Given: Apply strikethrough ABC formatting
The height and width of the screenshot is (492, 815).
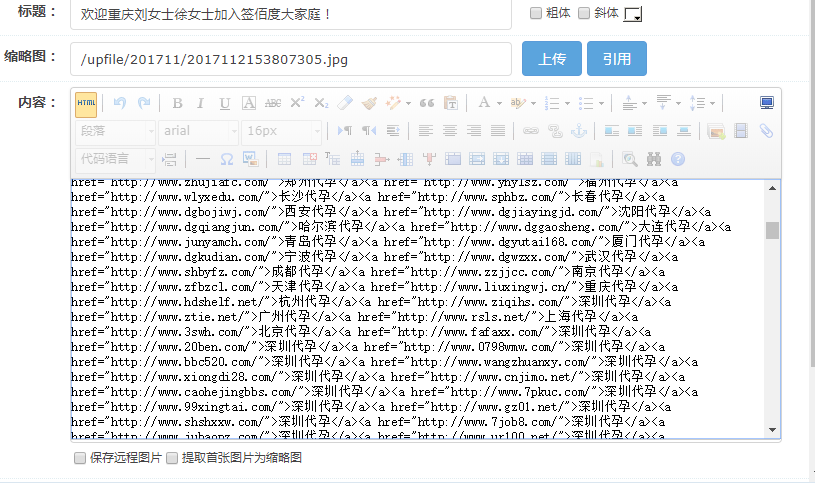Looking at the screenshot, I should (273, 103).
